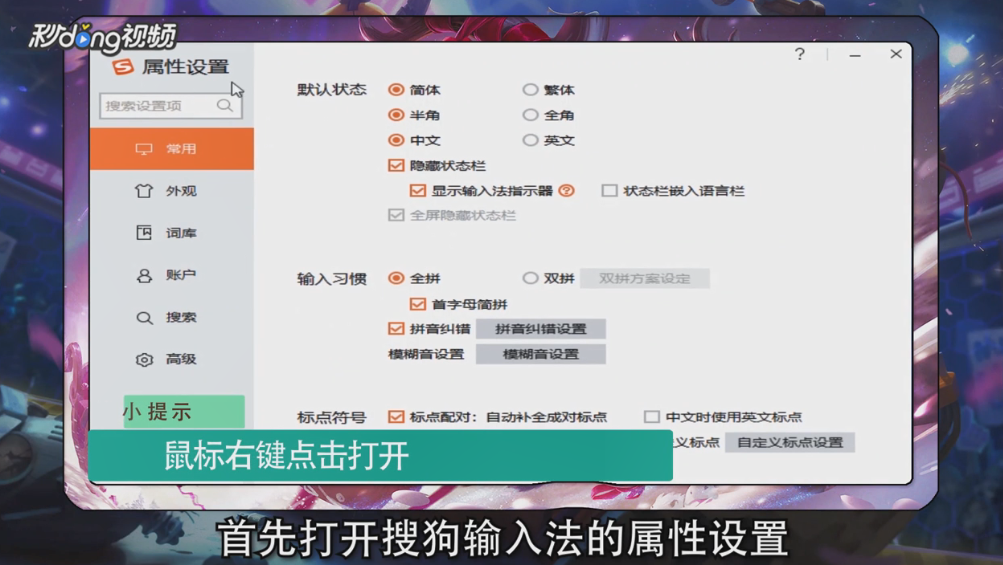1003x565 pixels.
Task: Click the orange help icon beside 显示输入法指示器
Action: pos(566,191)
